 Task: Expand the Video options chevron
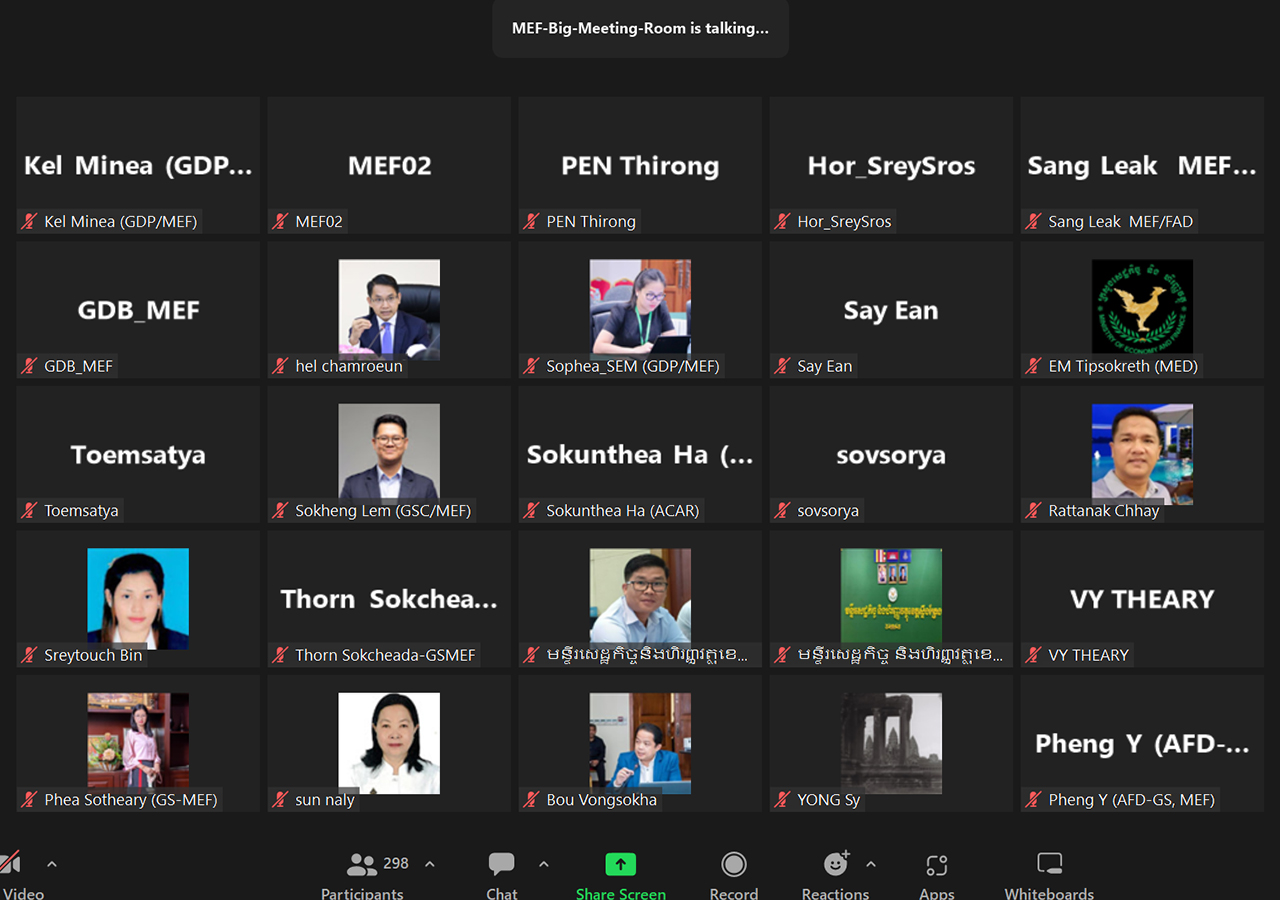coord(52,864)
